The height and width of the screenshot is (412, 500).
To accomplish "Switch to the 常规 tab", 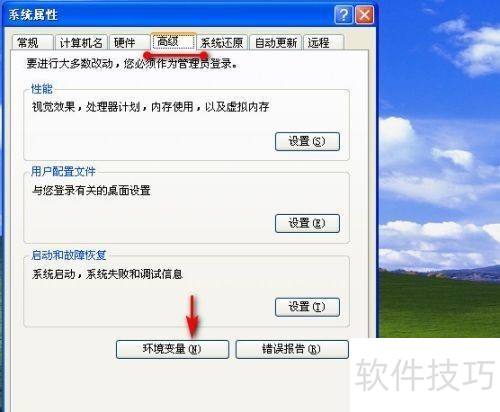I will 32,43.
